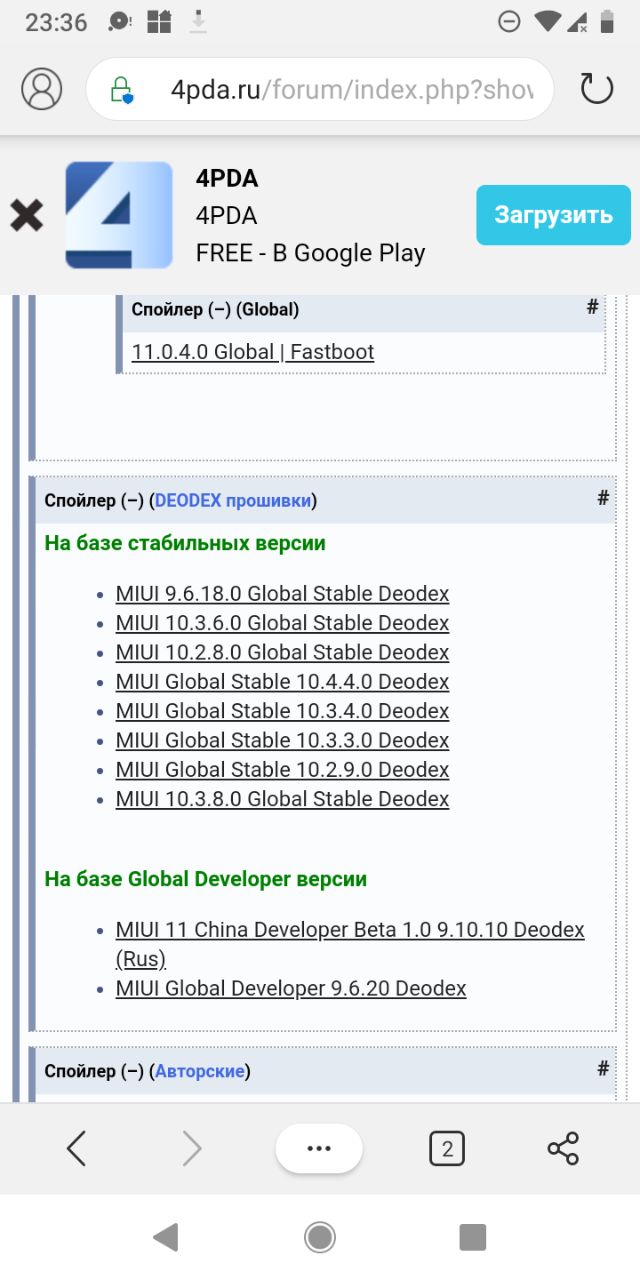Open MIUI Global Developer 9.6.20 Deodex

[291, 989]
